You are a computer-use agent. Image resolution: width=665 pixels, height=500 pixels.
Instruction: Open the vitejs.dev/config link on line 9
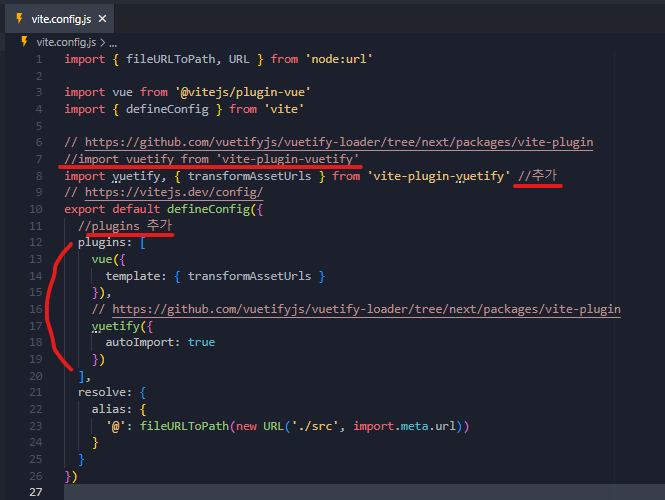[174, 192]
